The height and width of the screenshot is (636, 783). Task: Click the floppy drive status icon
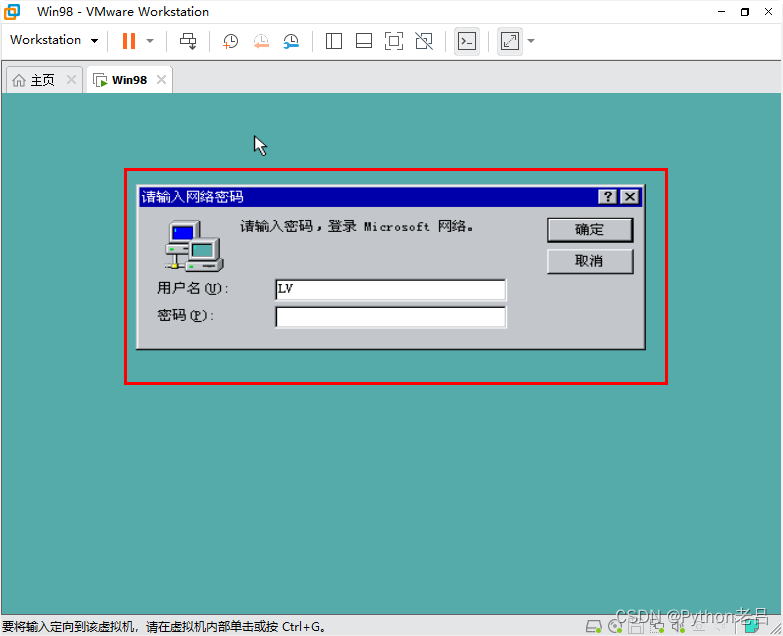635,626
